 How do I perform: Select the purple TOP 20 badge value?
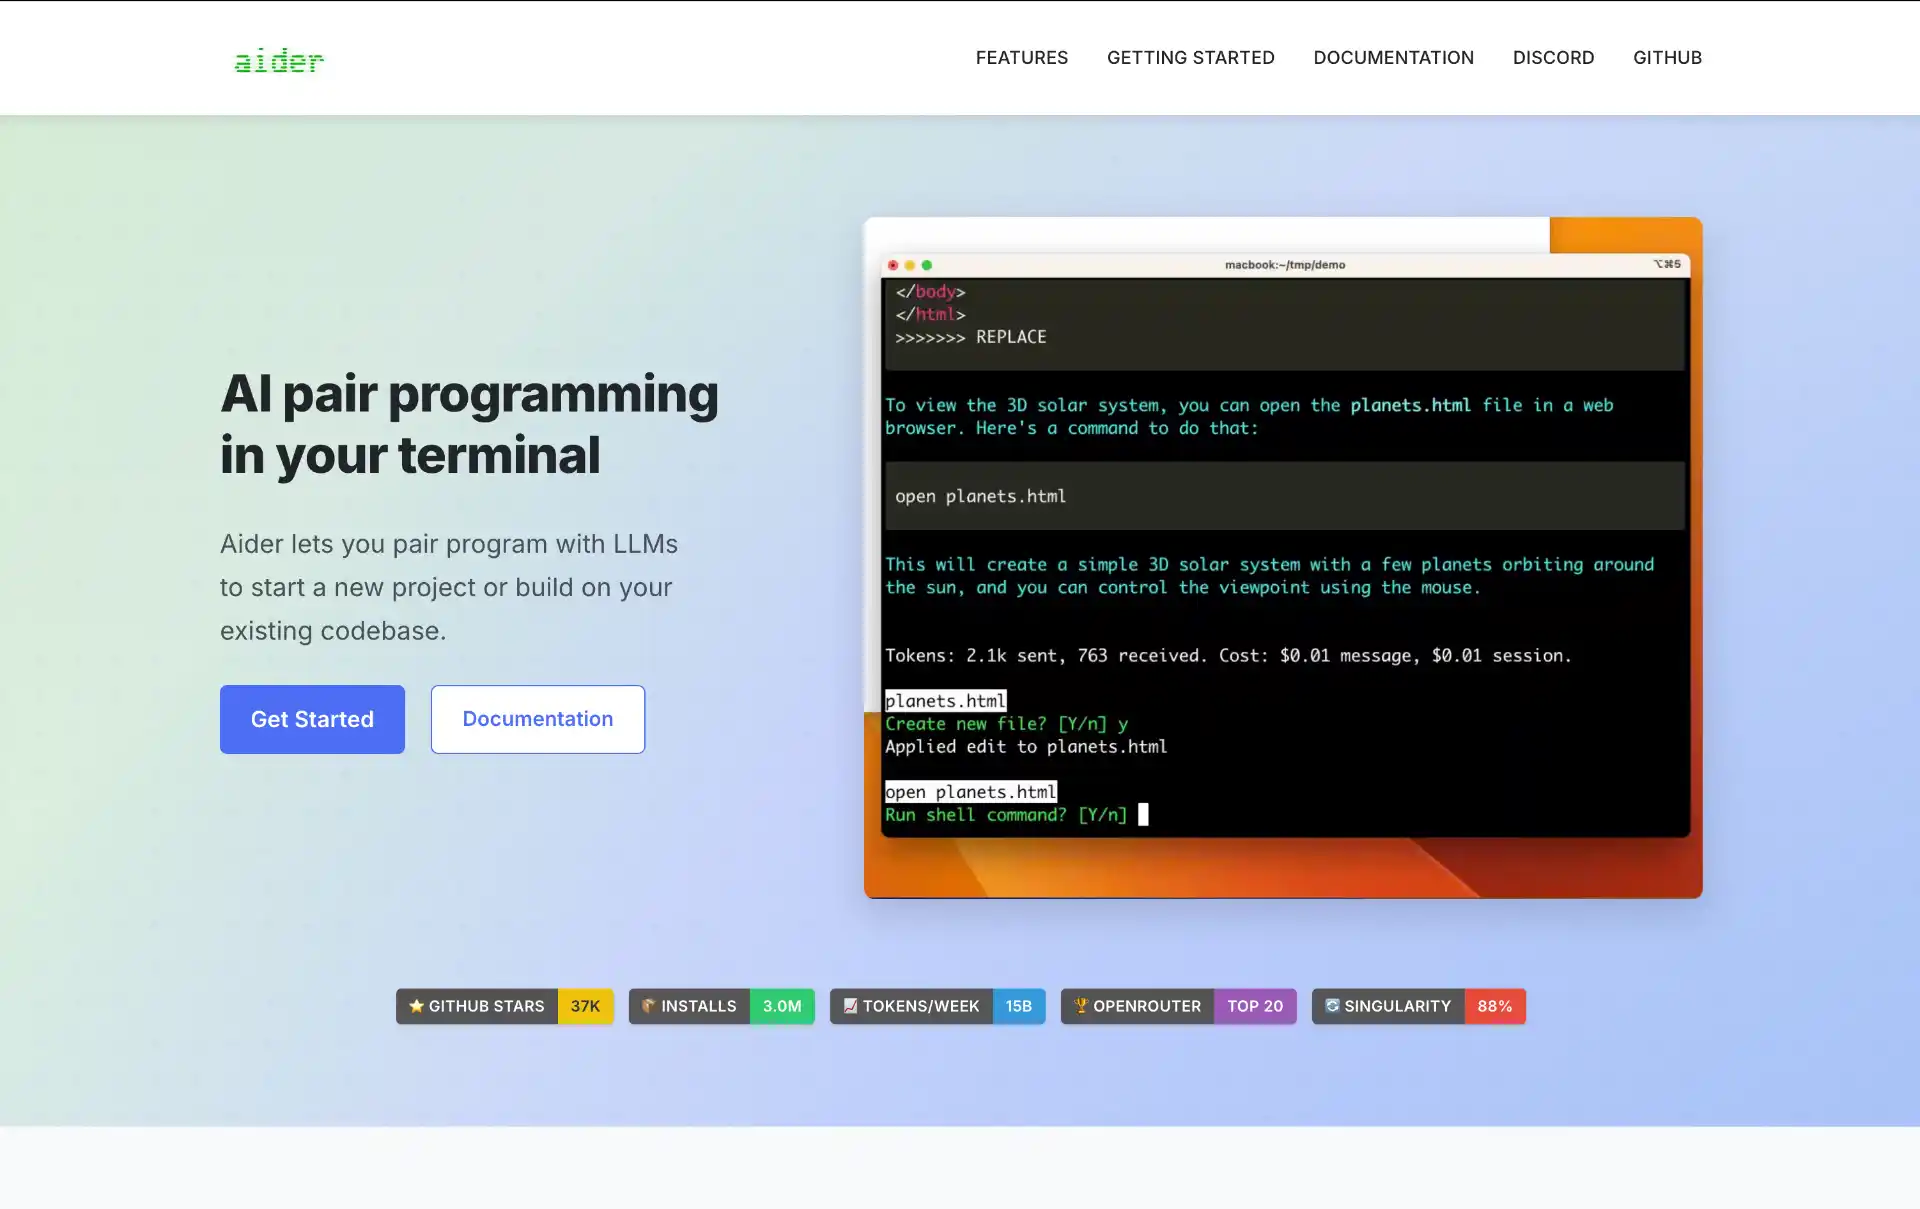coord(1255,1006)
